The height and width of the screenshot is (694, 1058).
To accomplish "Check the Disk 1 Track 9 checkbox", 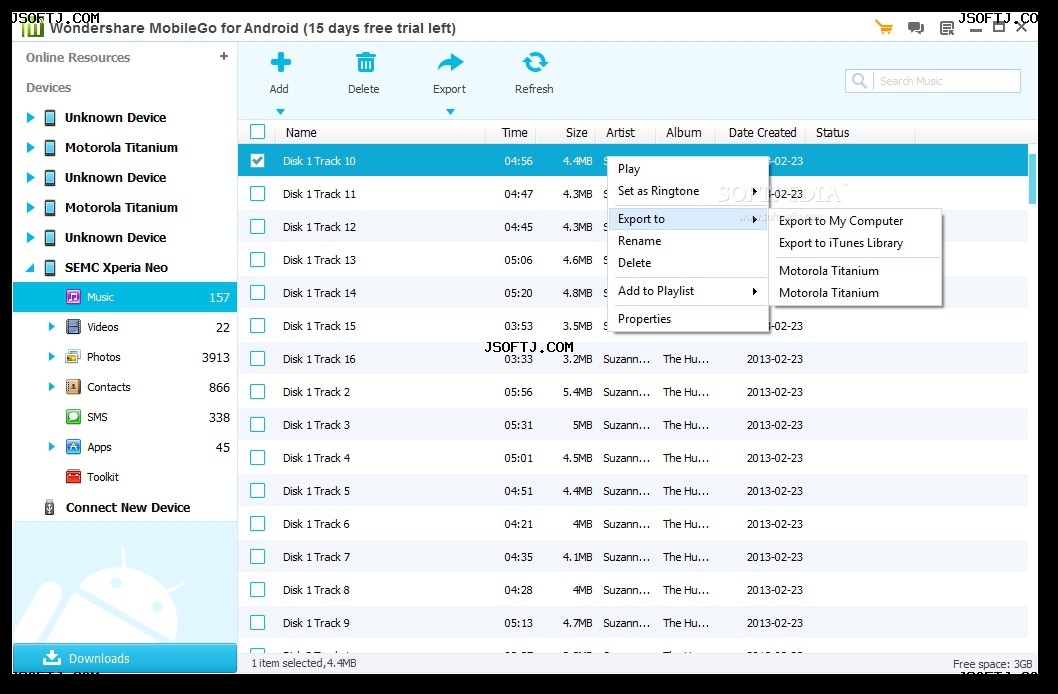I will point(257,623).
